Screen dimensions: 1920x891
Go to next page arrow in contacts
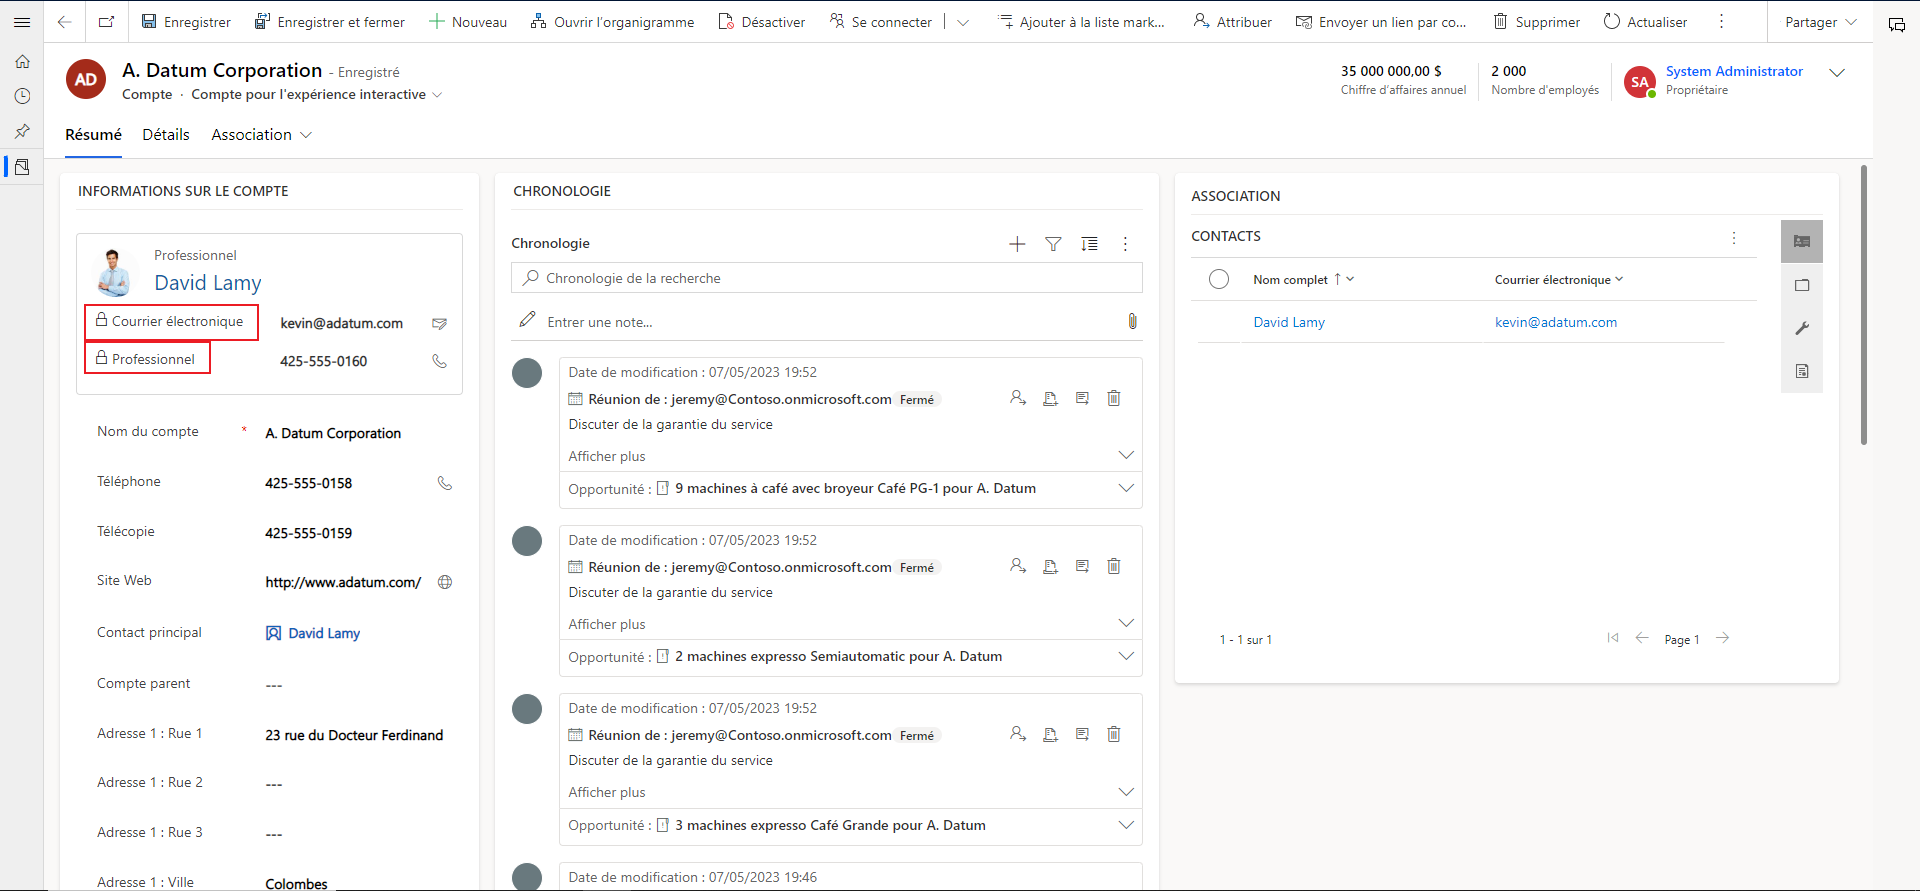pos(1723,638)
